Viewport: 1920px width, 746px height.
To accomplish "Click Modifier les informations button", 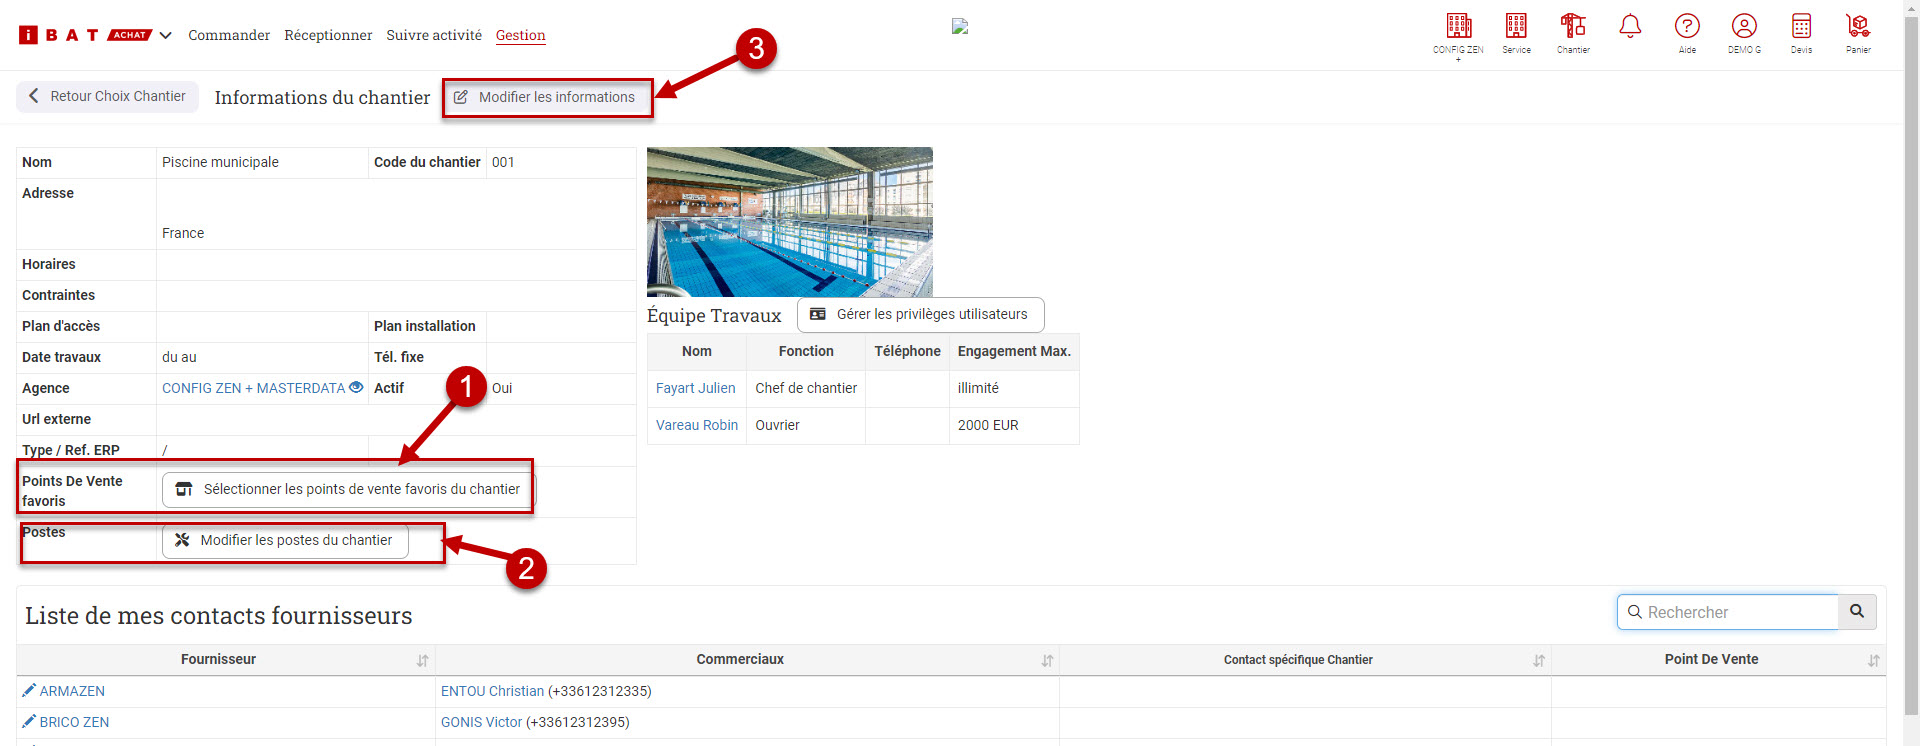I will coord(546,97).
